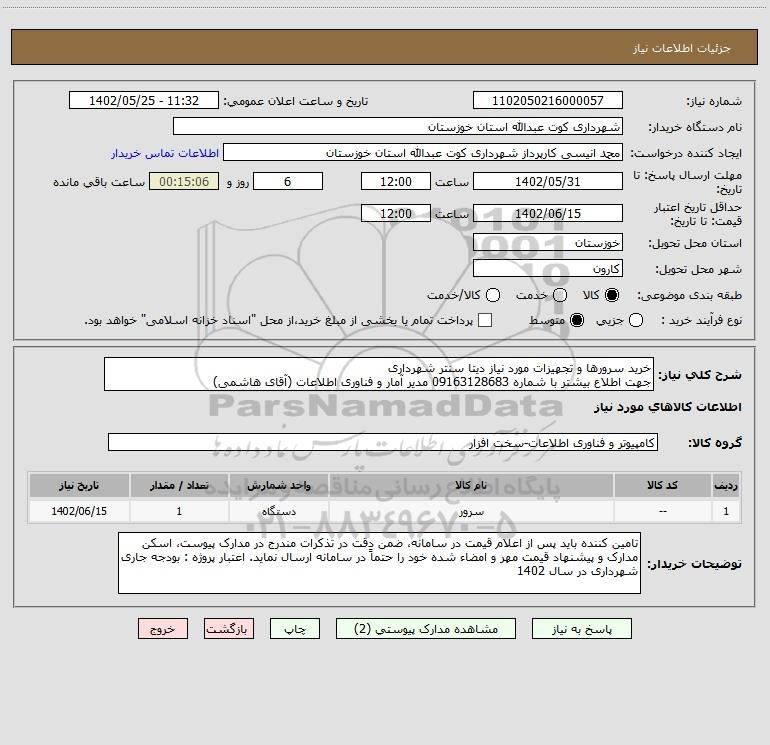The image size is (770, 745).
Task: Click the page title جزئیات اطلاعات نیاز
Action: [x=681, y=48]
